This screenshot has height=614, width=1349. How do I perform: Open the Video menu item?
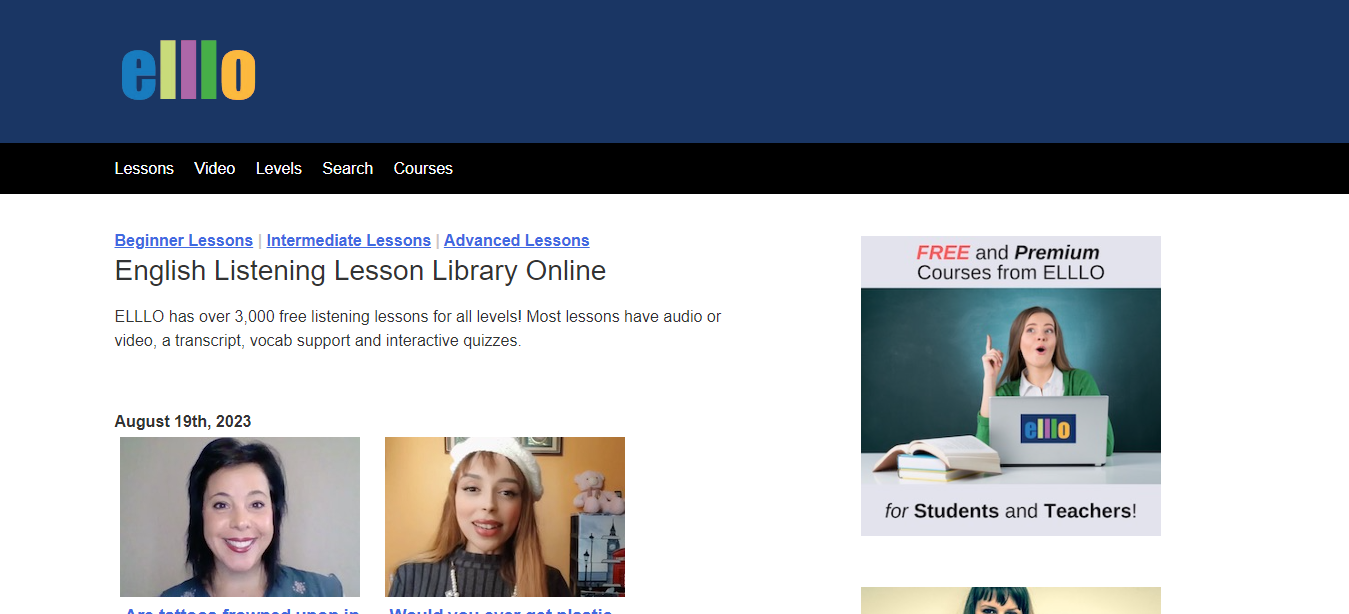(215, 168)
